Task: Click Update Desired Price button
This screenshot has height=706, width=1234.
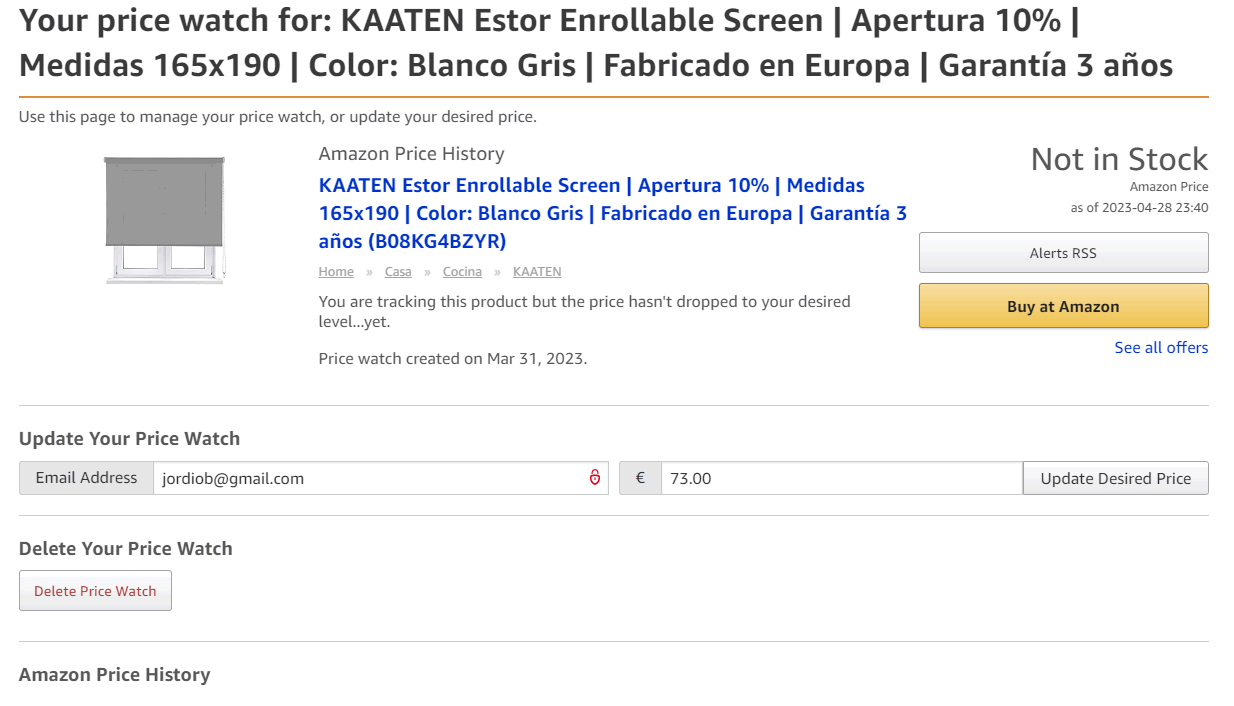Action: point(1116,478)
